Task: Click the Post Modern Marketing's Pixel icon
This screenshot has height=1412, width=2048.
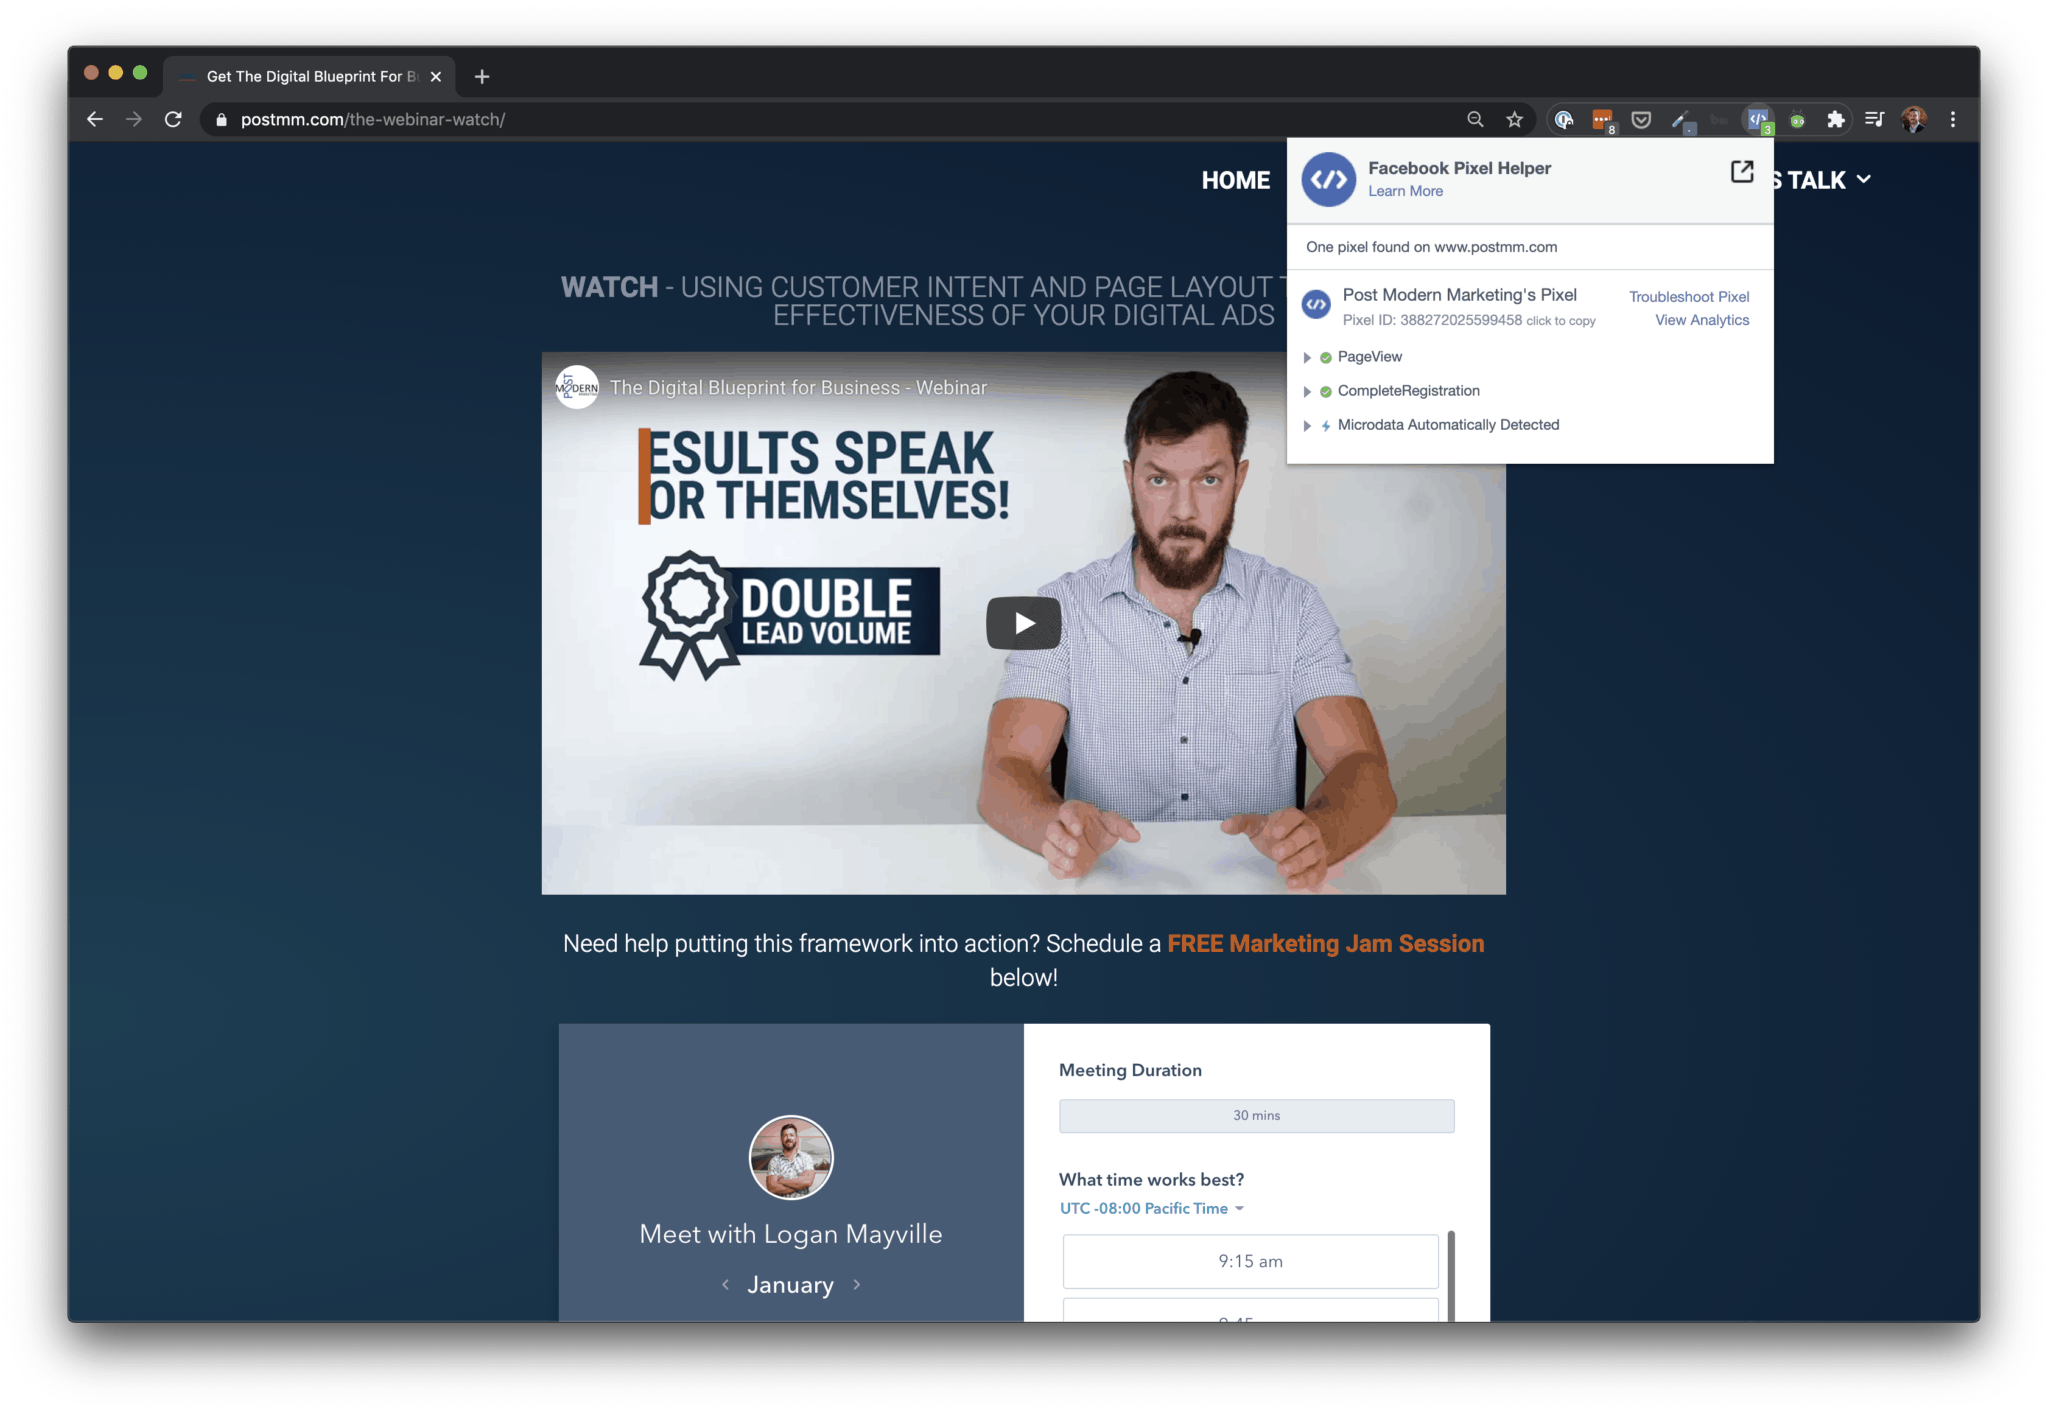Action: tap(1316, 304)
